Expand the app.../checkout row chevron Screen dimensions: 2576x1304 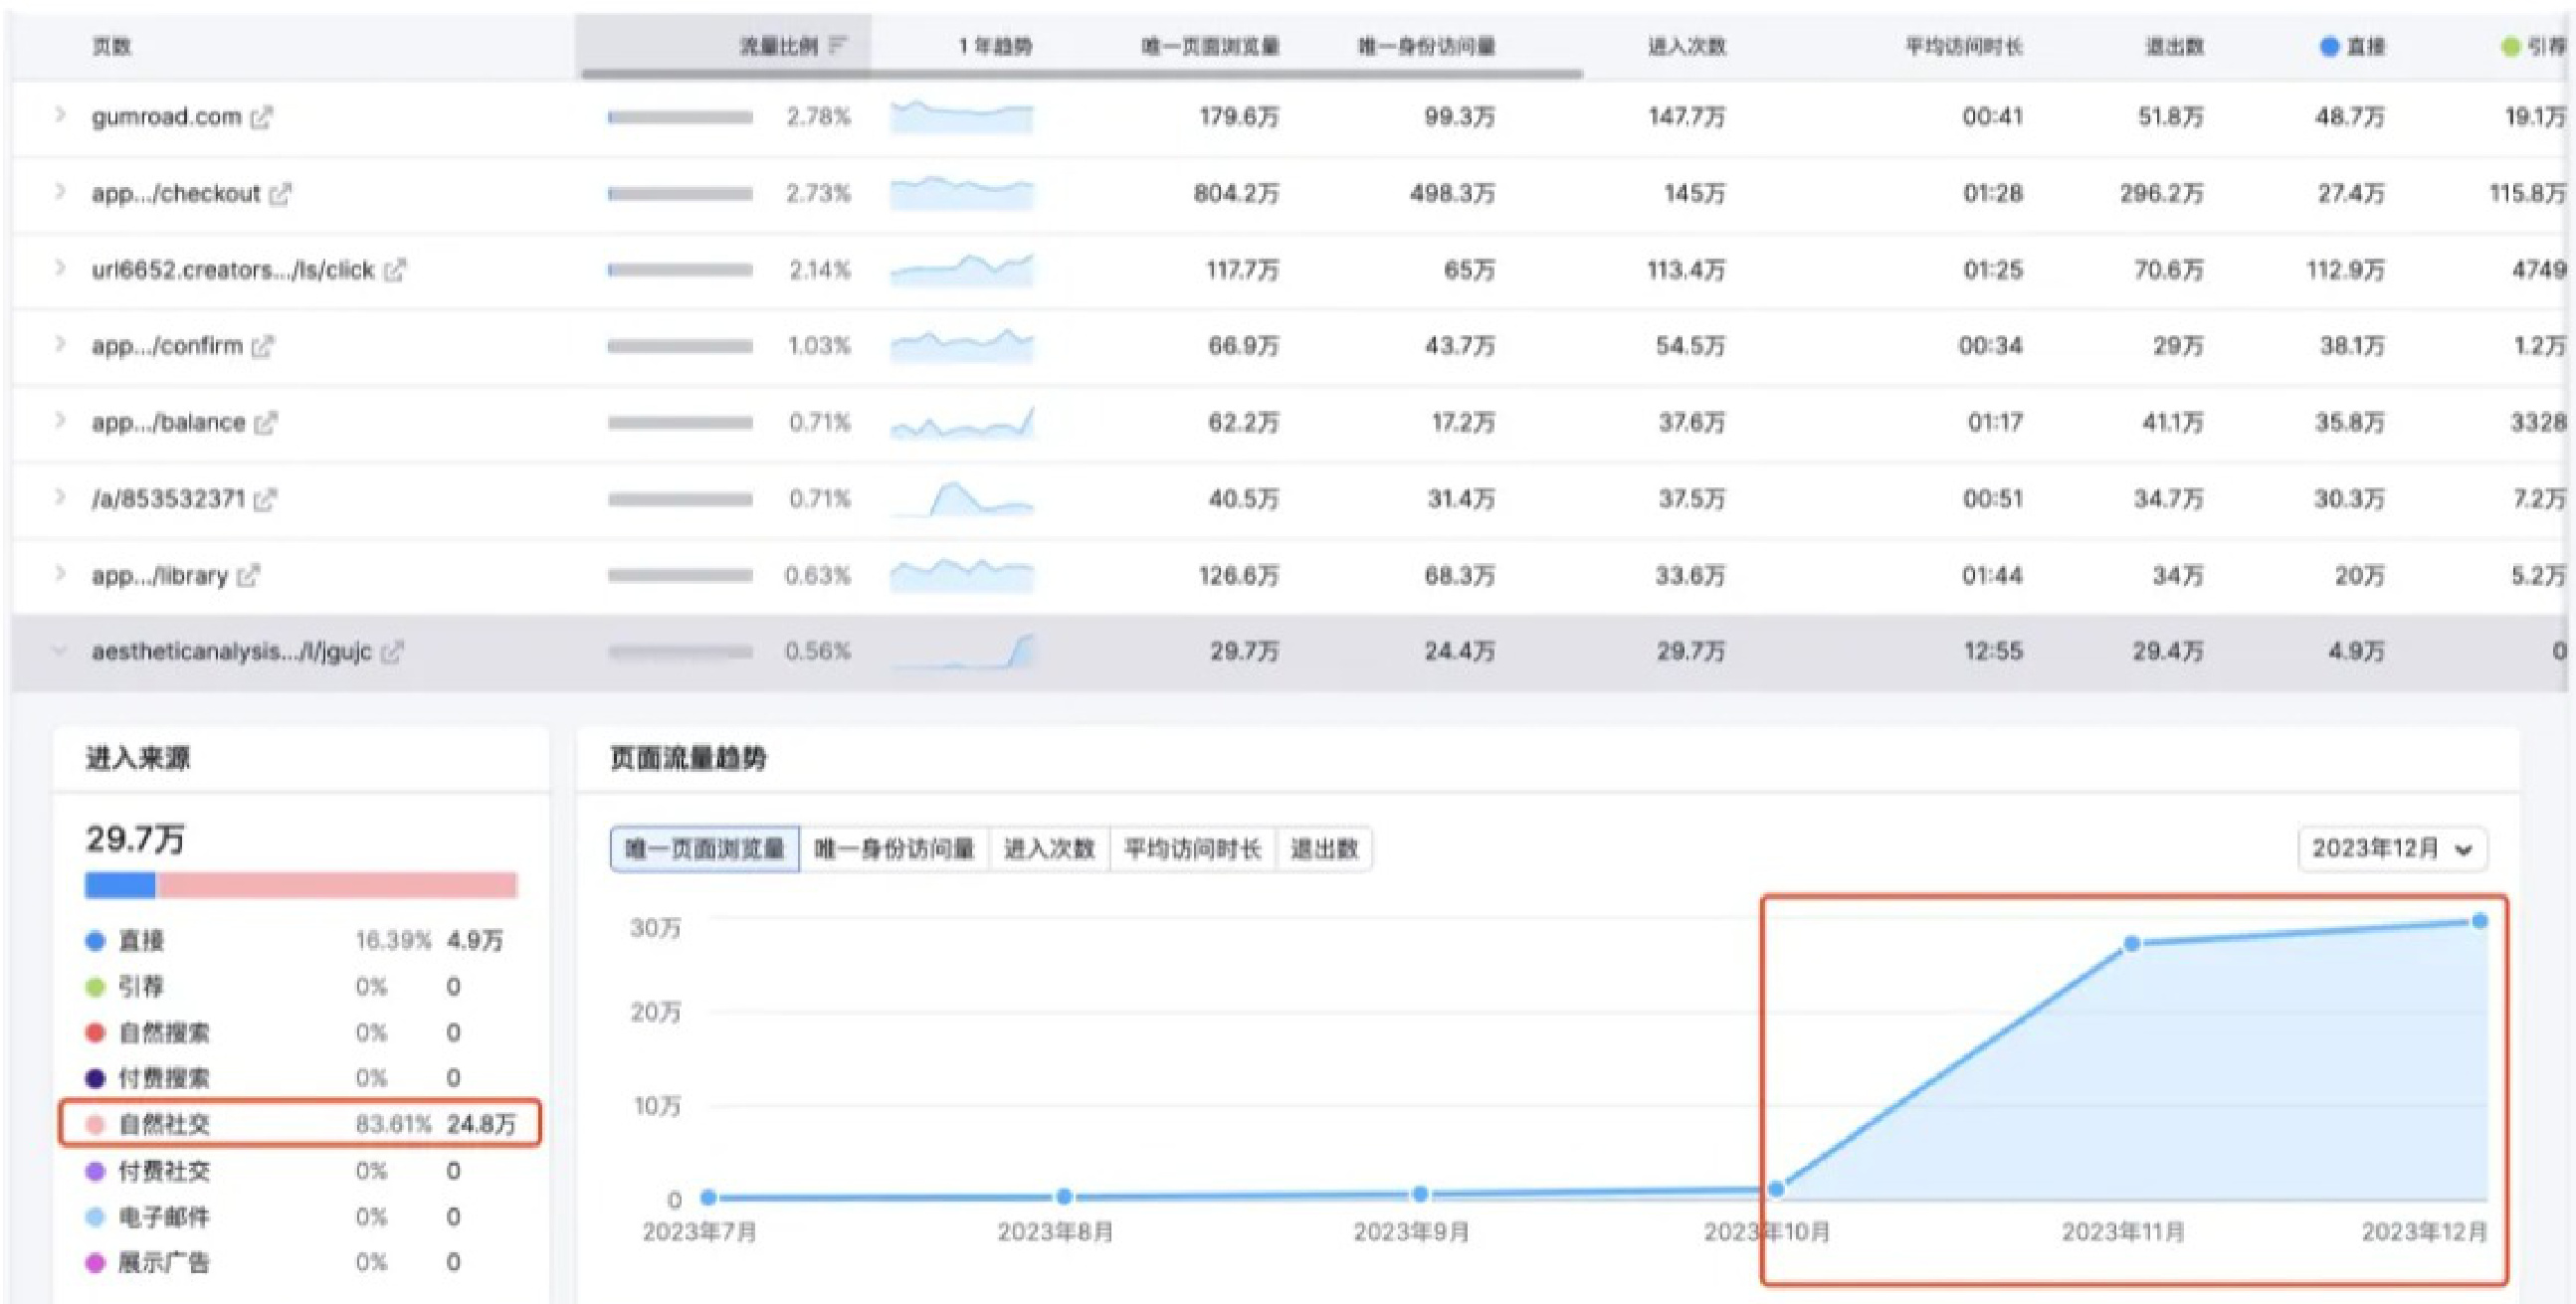[x=60, y=192]
